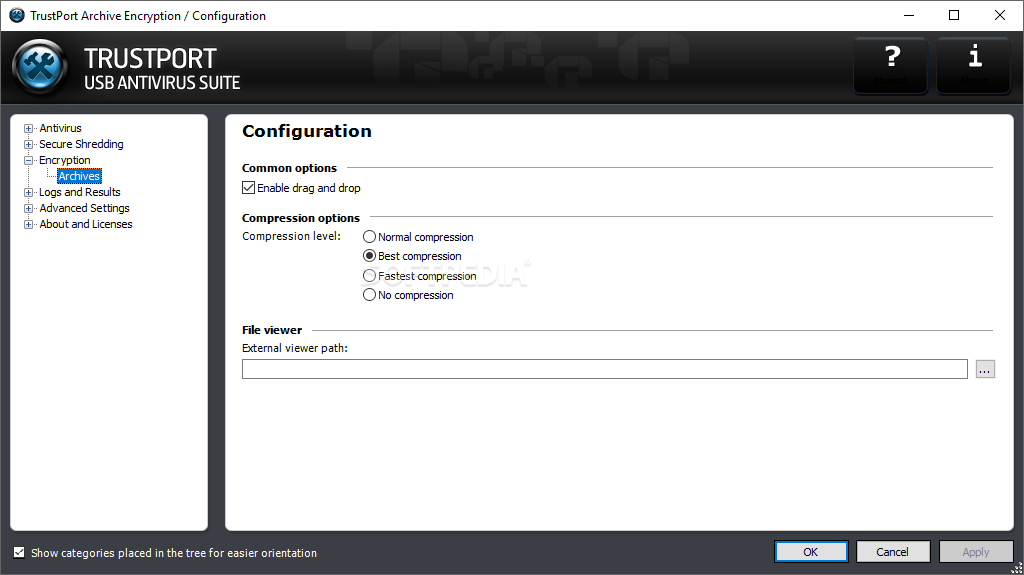Collapse the Encryption tree node

(x=28, y=160)
